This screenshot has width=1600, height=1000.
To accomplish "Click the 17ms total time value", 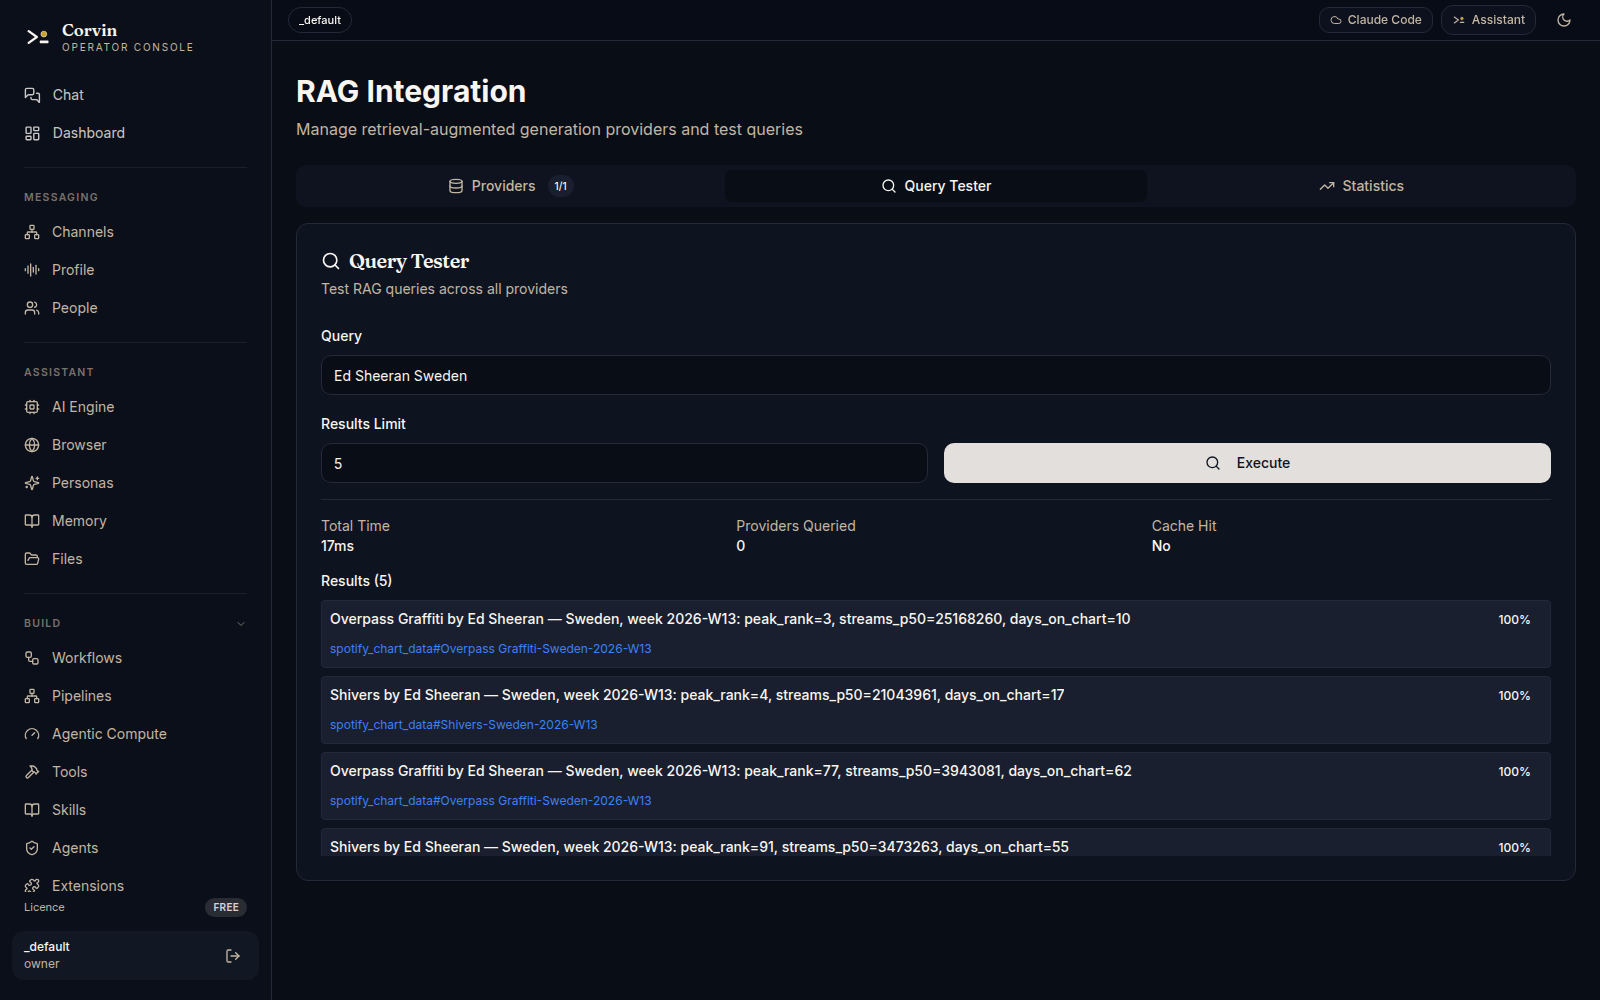I will (338, 546).
